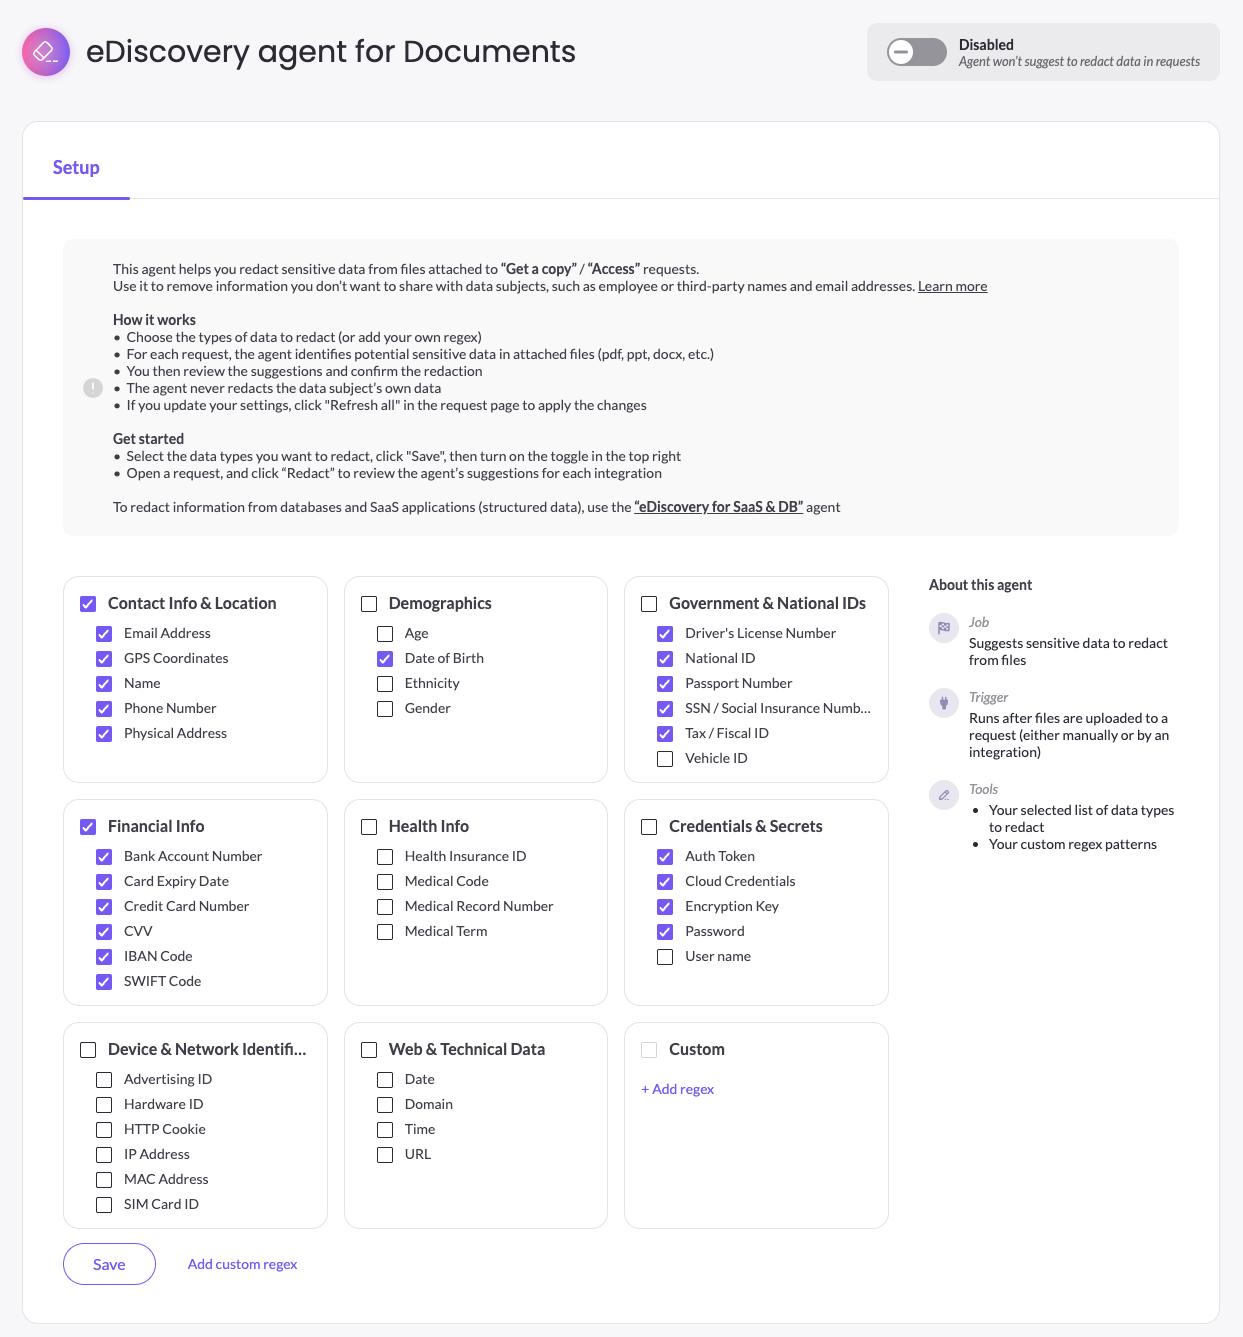Tick the Health Insurance ID checkbox
Viewport: 1243px width, 1337px height.
385,857
